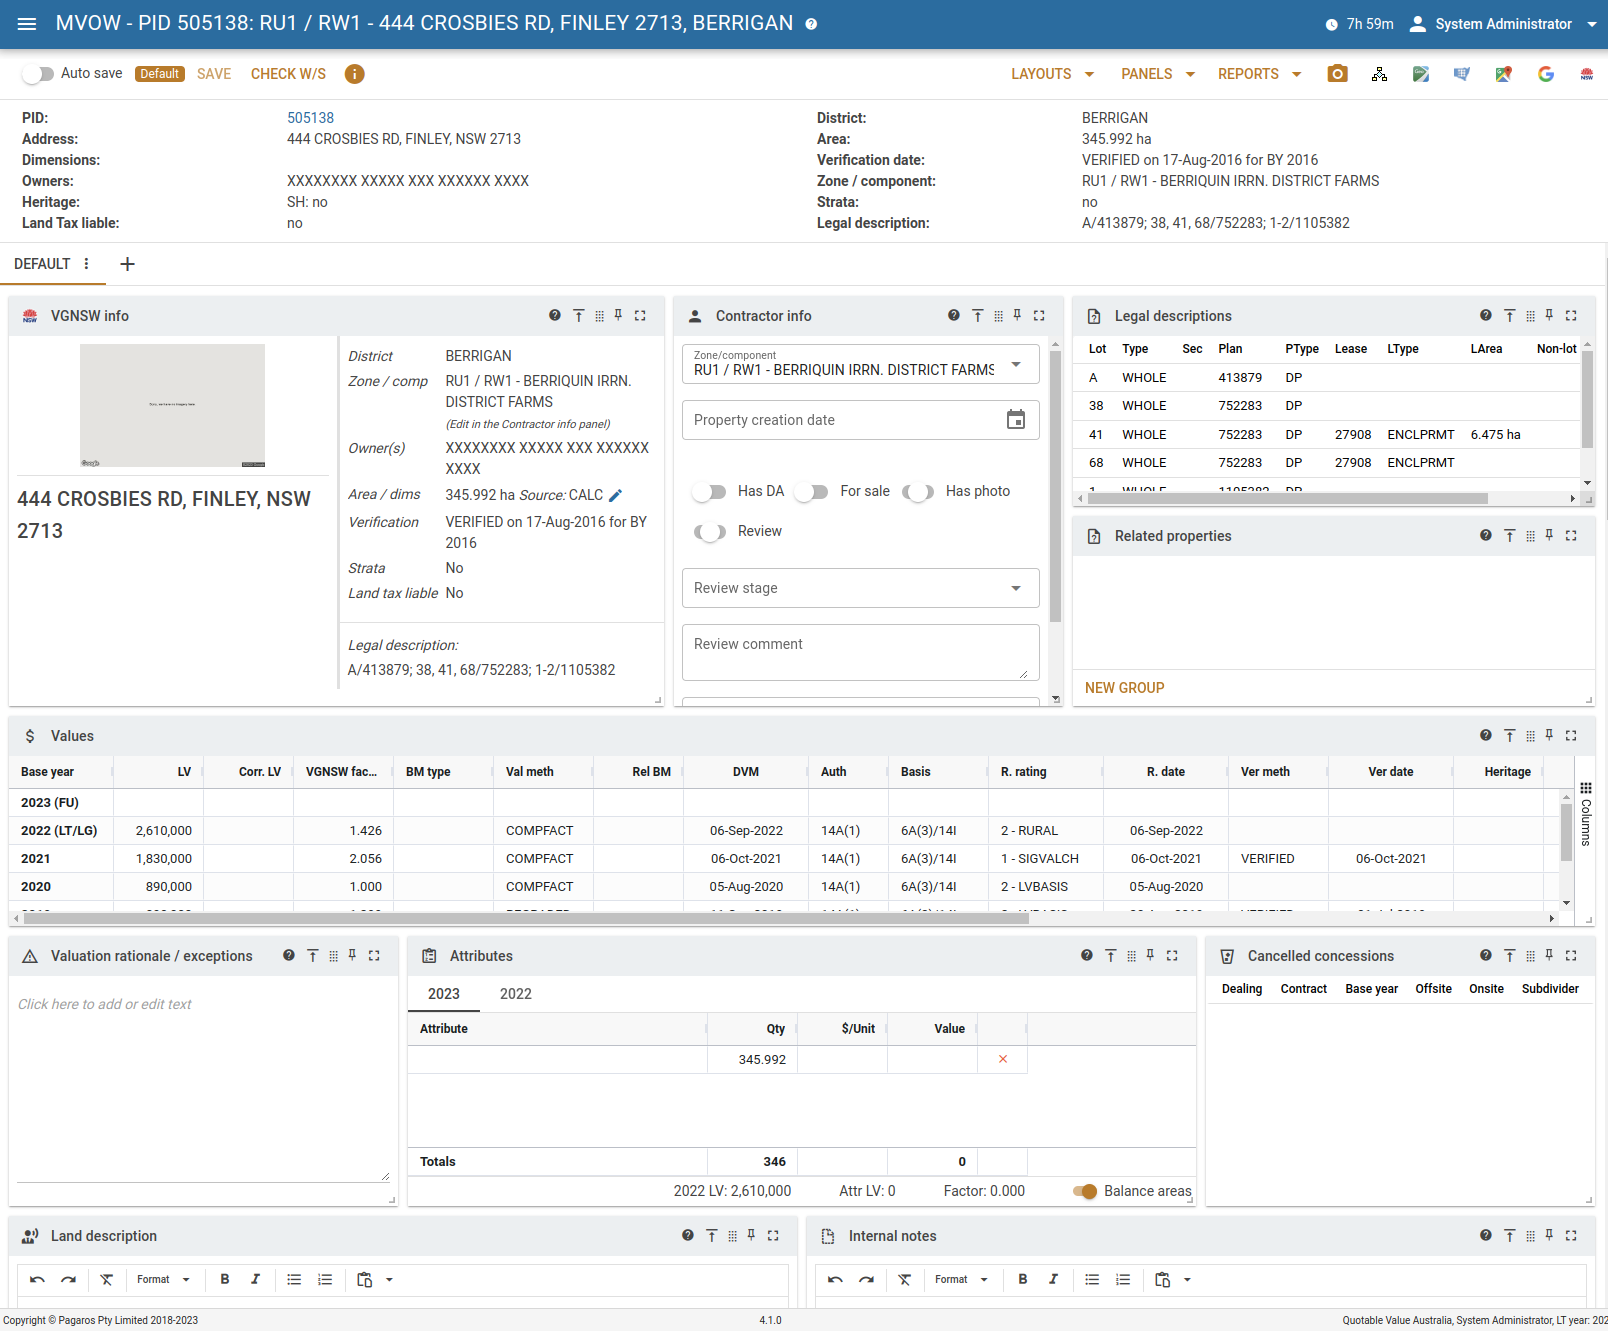Image resolution: width=1608 pixels, height=1331 pixels.
Task: Open the hierarchy diagram icon in toolbar
Action: (x=1379, y=74)
